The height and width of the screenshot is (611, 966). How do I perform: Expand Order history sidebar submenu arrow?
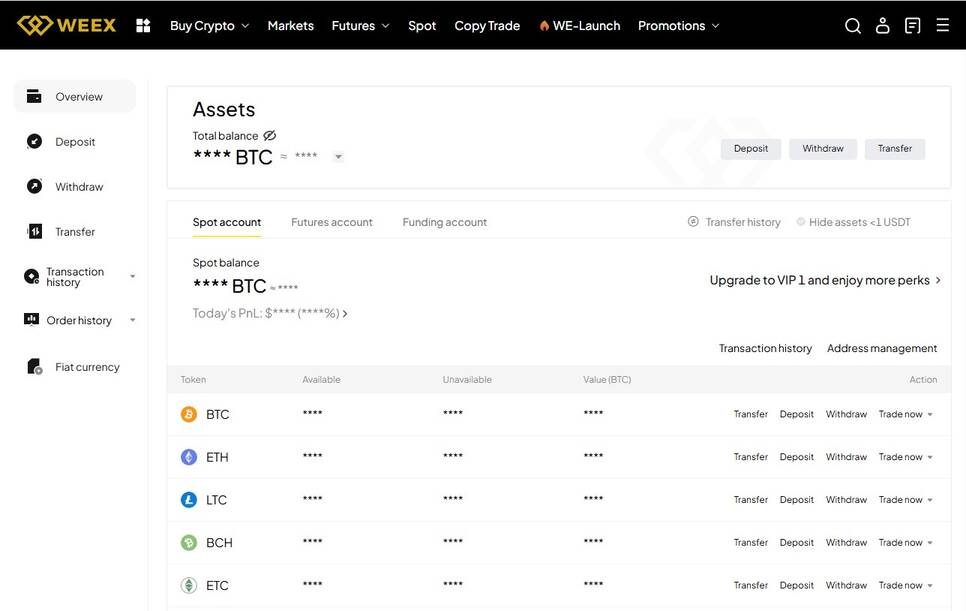132,320
